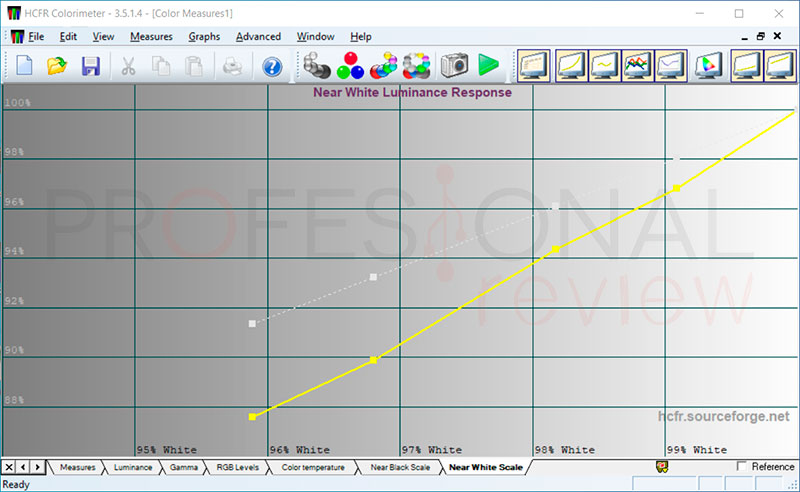This screenshot has height=492, width=800.
Task: Open the Advanced menu
Action: coord(258,37)
